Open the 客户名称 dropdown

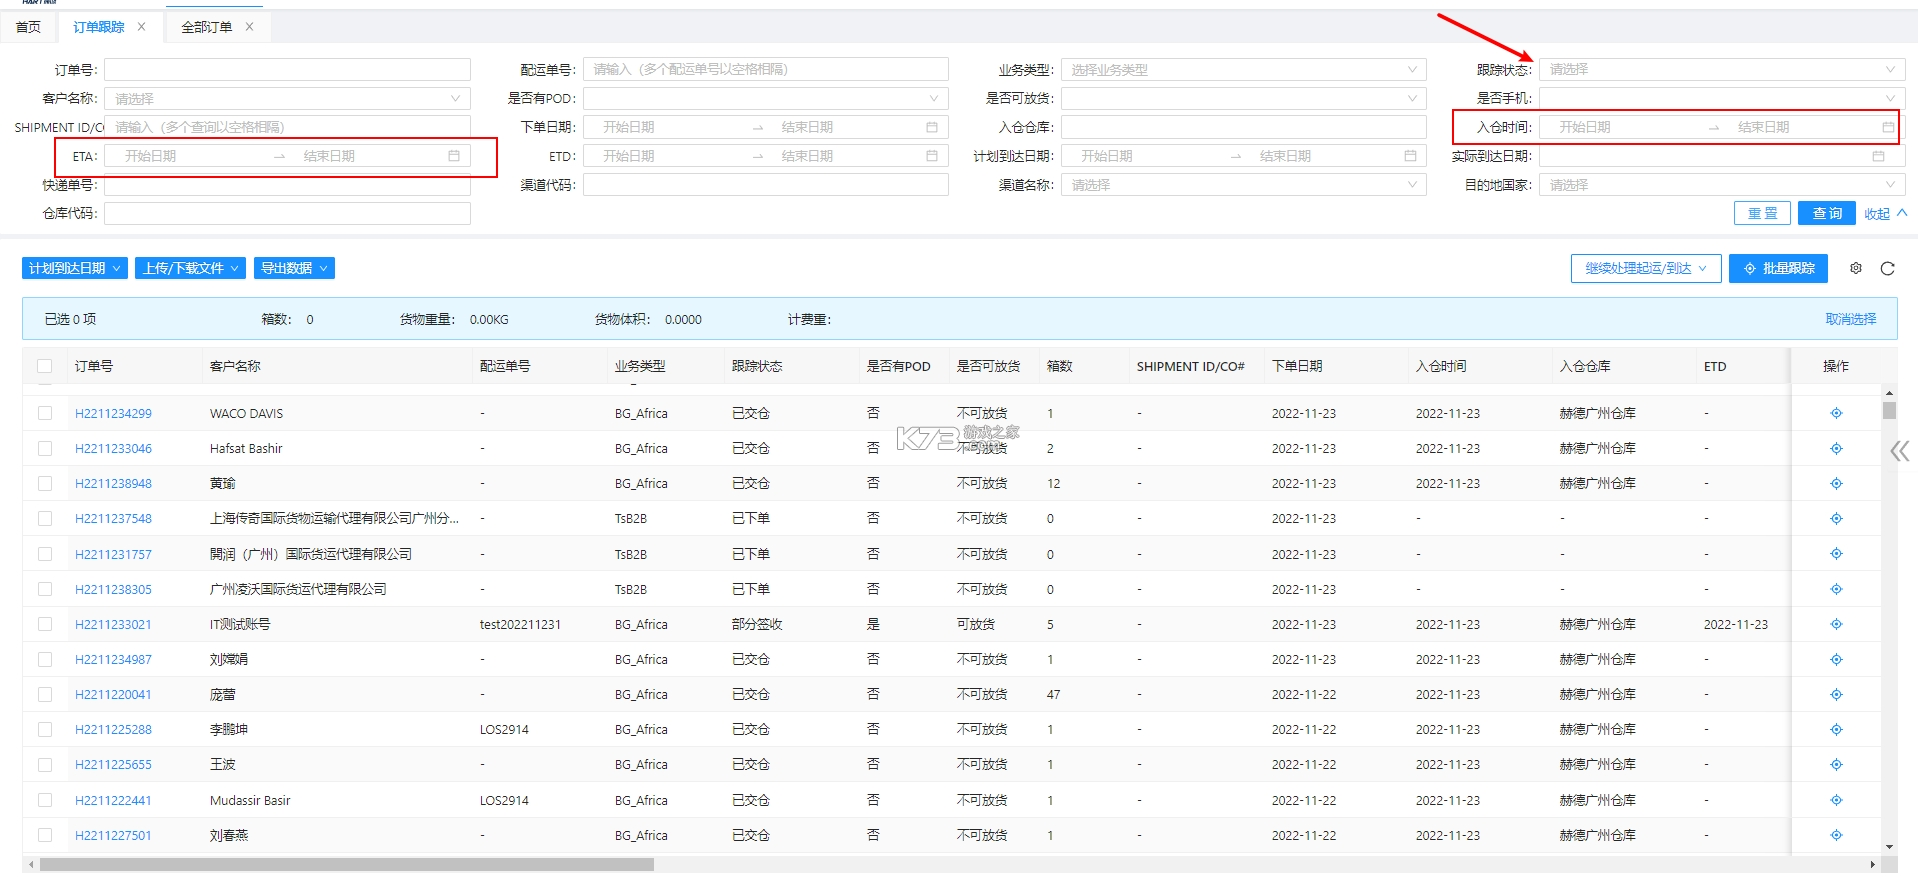(x=287, y=98)
